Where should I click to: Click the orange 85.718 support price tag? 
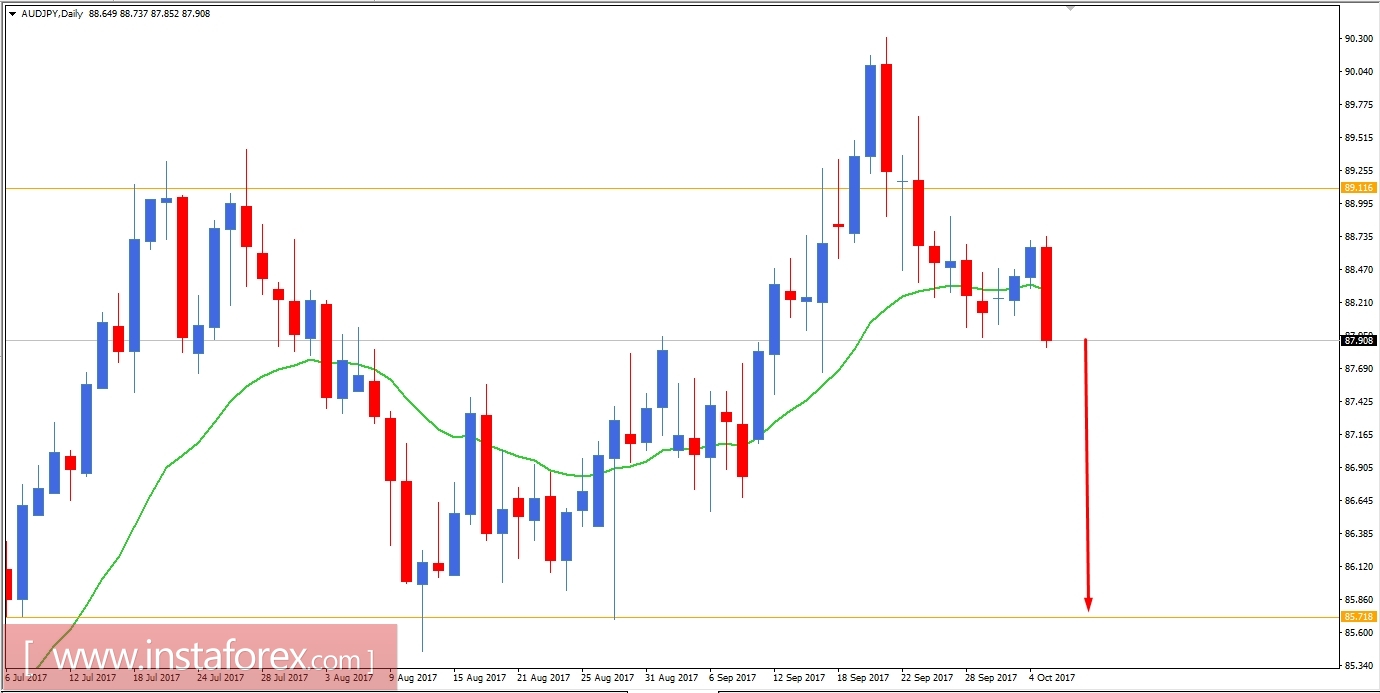click(x=1359, y=616)
